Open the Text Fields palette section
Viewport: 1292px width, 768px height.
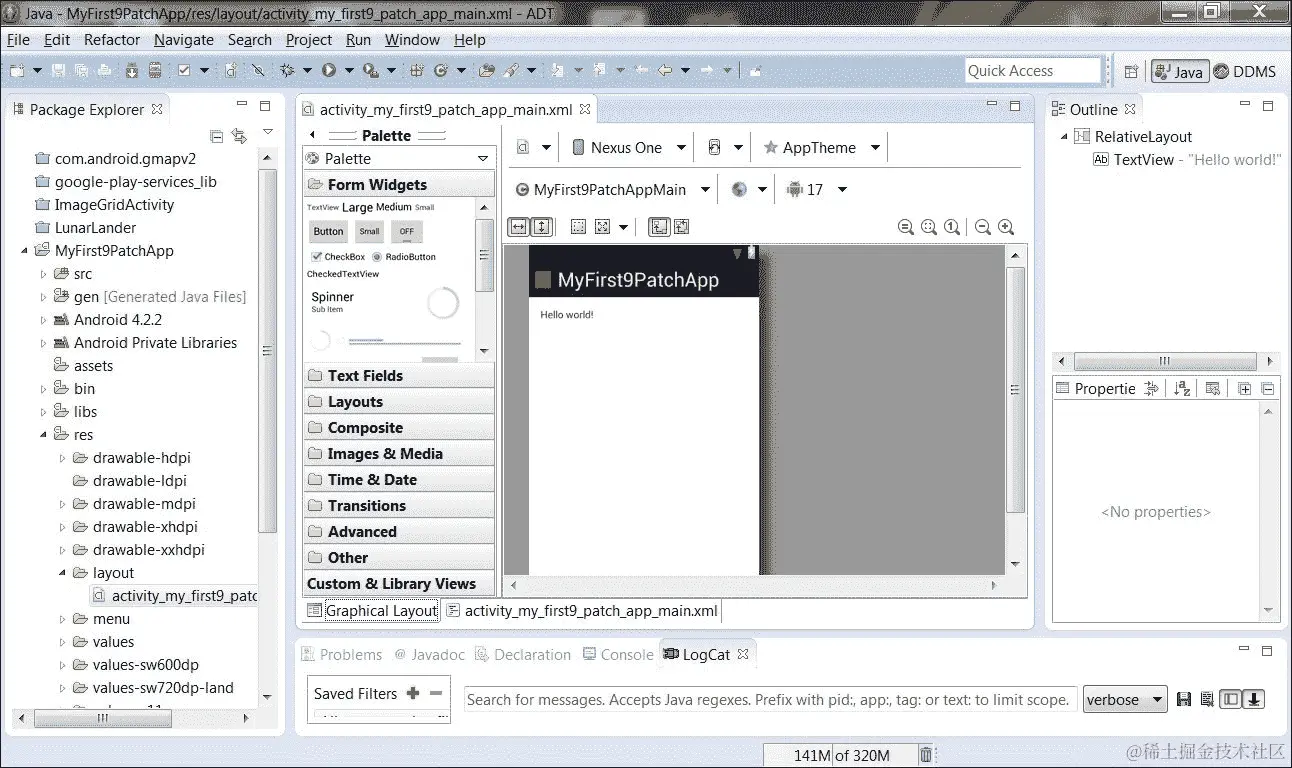click(398, 376)
